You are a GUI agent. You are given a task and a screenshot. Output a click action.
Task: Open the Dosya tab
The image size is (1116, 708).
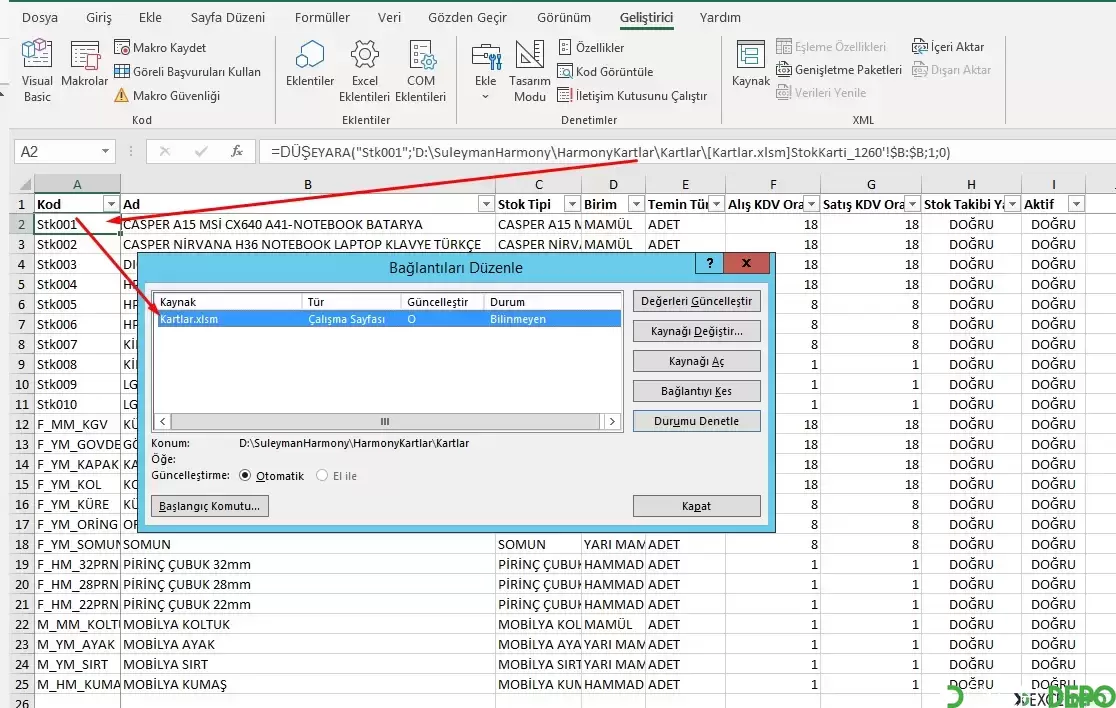tap(40, 17)
